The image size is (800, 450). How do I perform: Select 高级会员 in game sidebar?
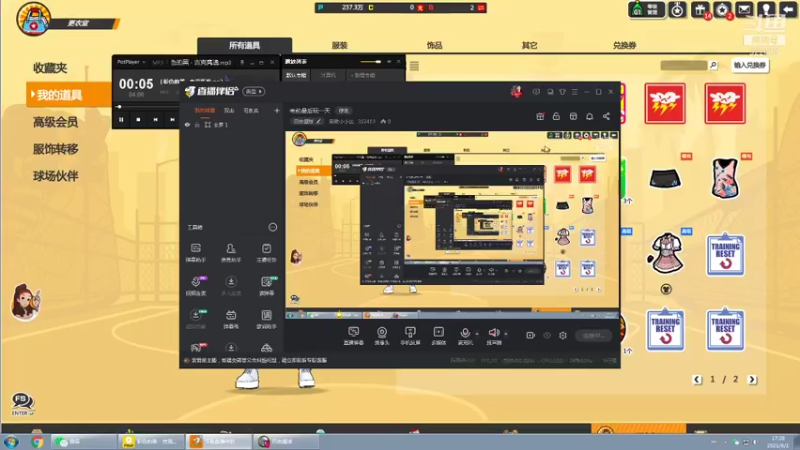(55, 122)
